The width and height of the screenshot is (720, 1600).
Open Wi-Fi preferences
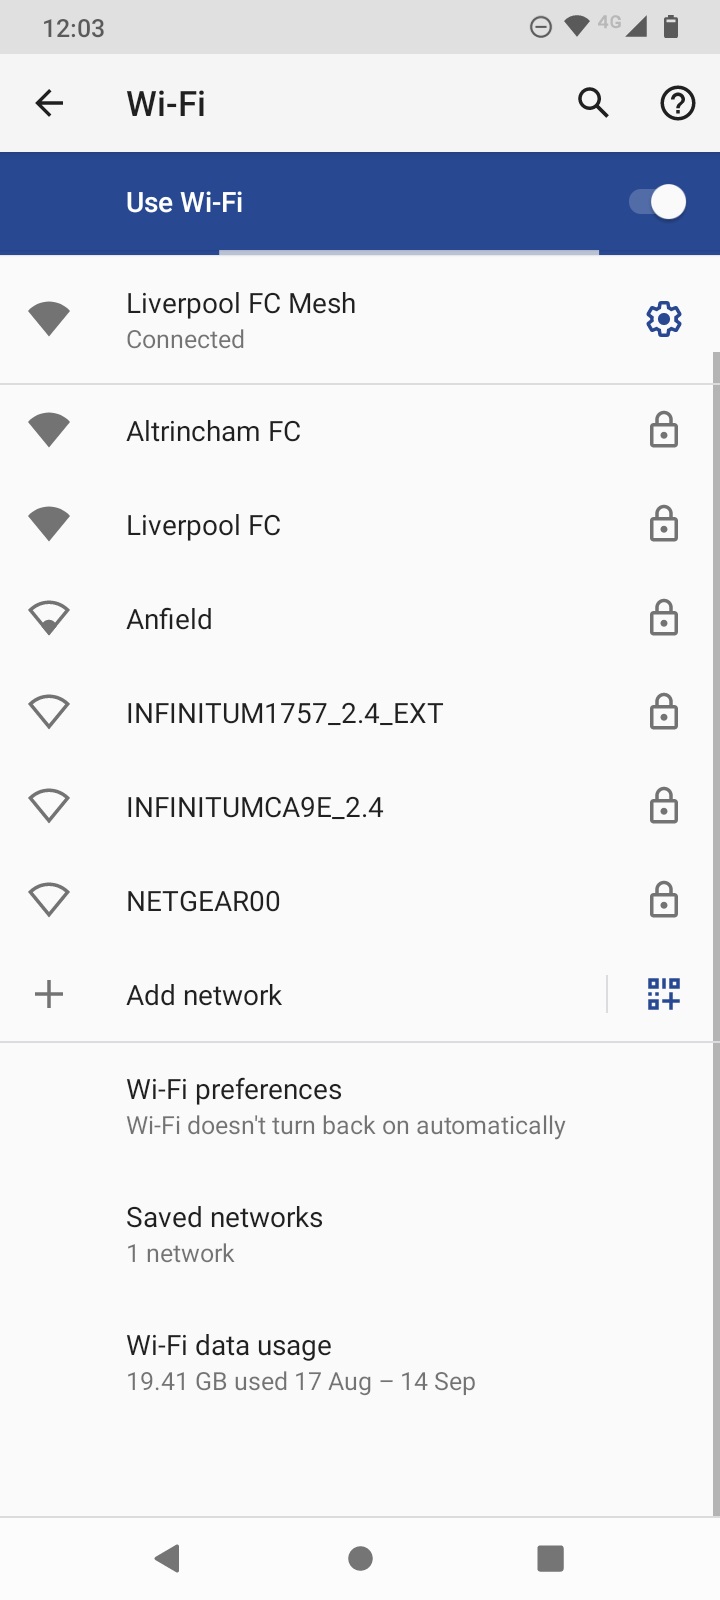(360, 1107)
